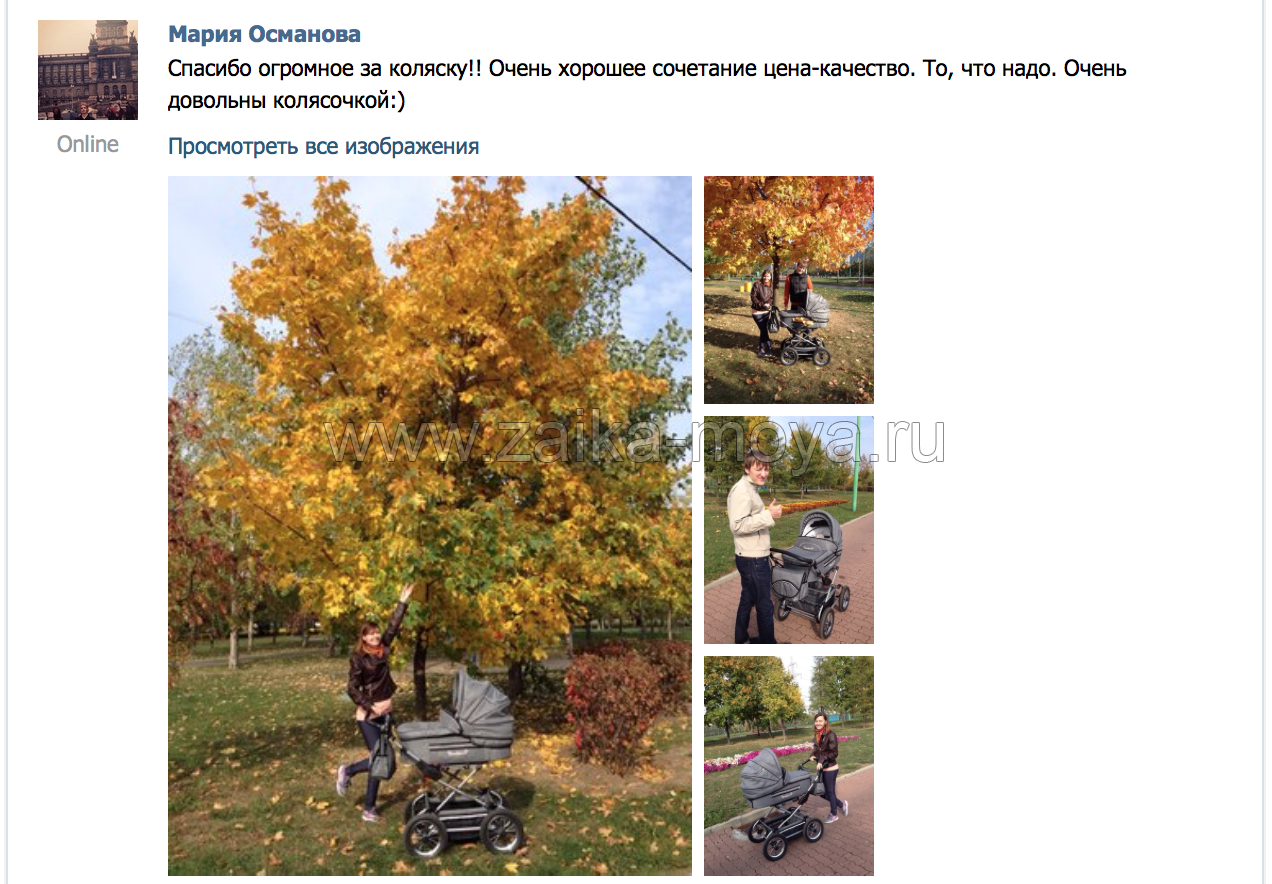The height and width of the screenshot is (884, 1272).
Task: Click 'Просмотреть все изображения' link
Action: coord(323,146)
